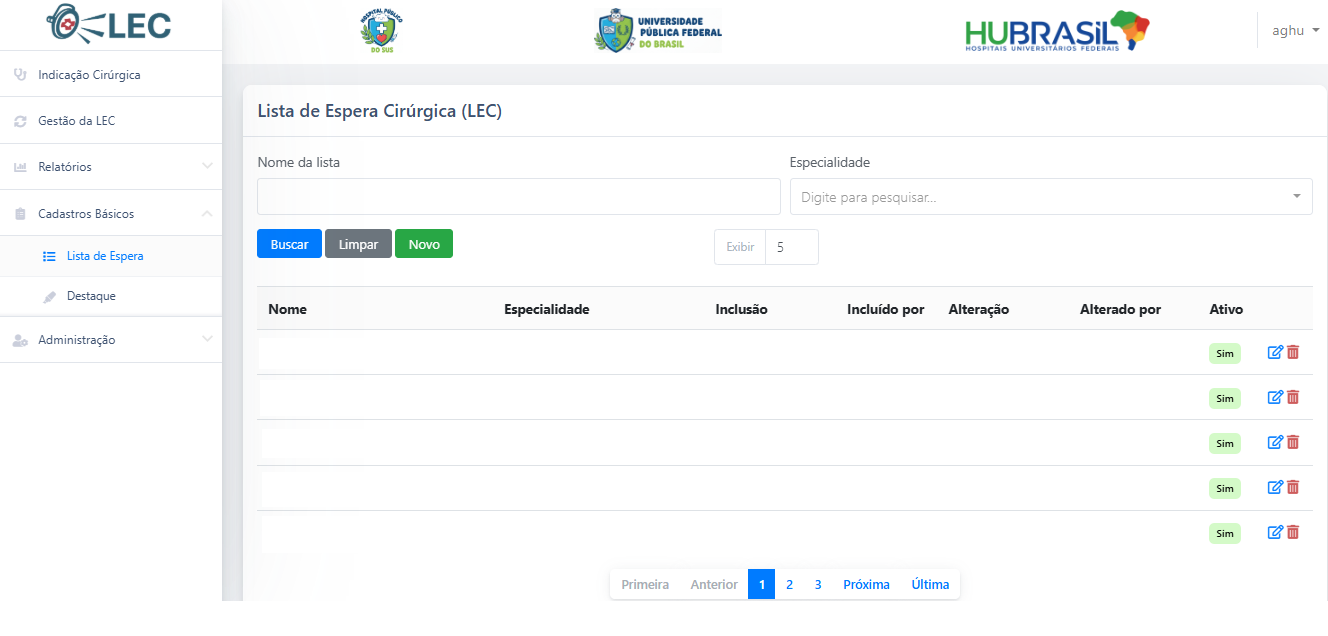Click the user-gear icon beside Administração
This screenshot has width=1328, height=636.
[20, 340]
